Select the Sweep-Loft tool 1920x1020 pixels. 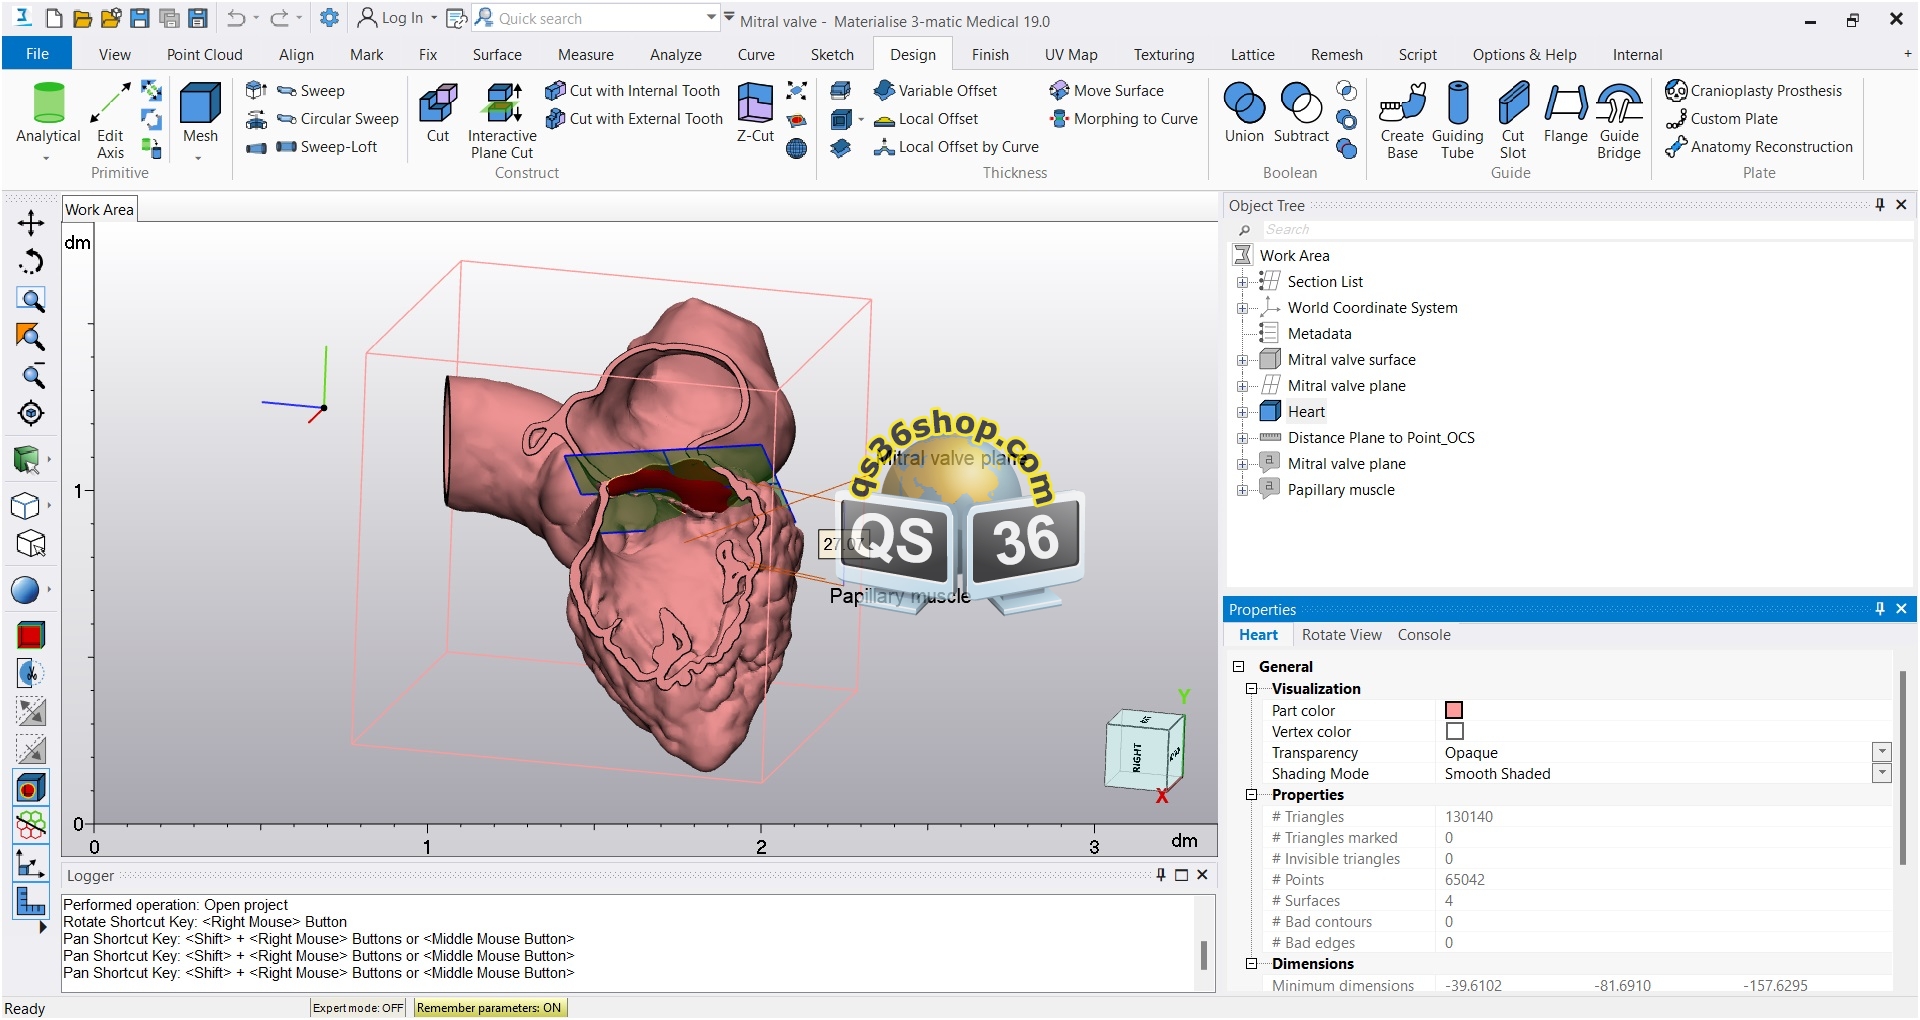[327, 146]
